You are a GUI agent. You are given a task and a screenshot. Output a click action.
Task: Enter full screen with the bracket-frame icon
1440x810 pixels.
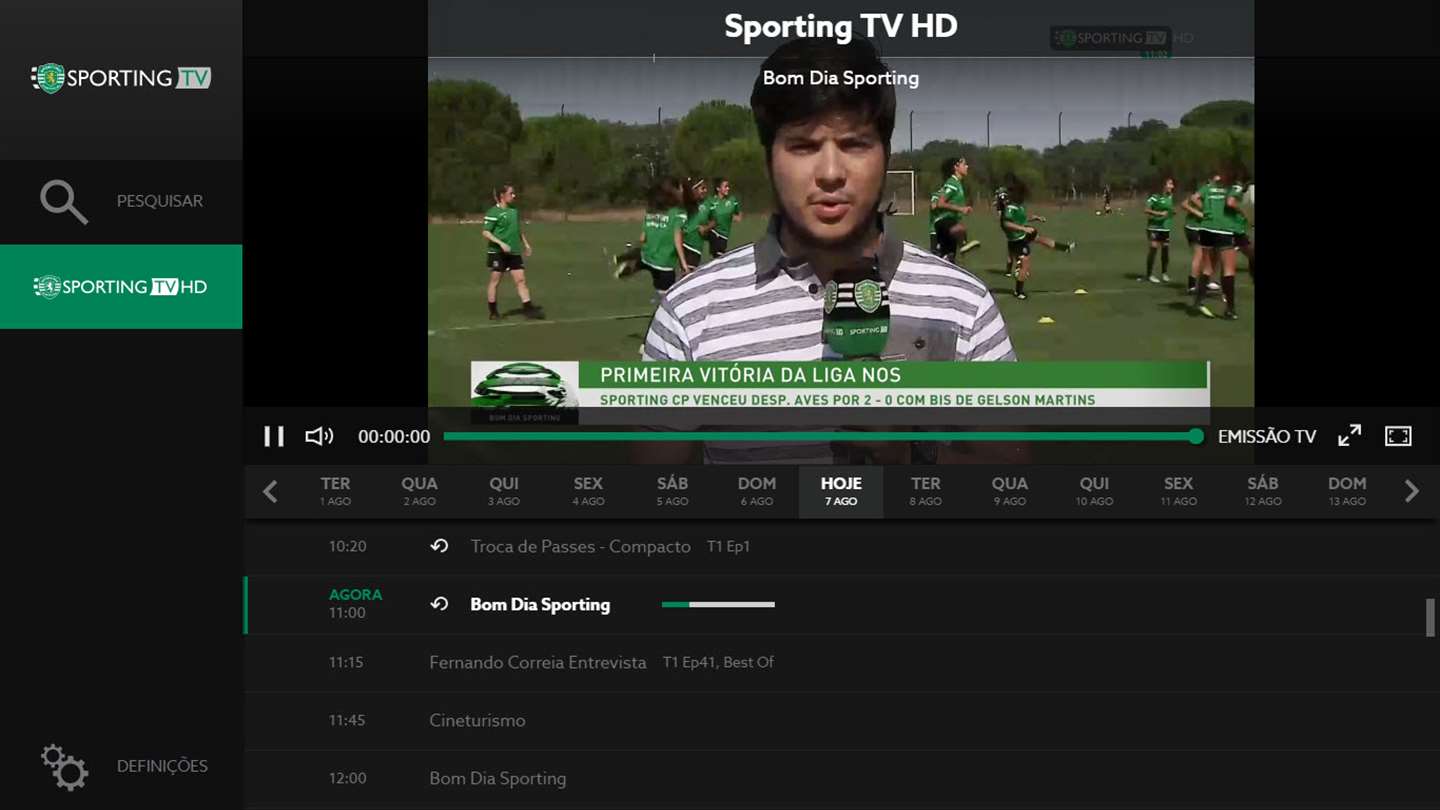click(1398, 436)
